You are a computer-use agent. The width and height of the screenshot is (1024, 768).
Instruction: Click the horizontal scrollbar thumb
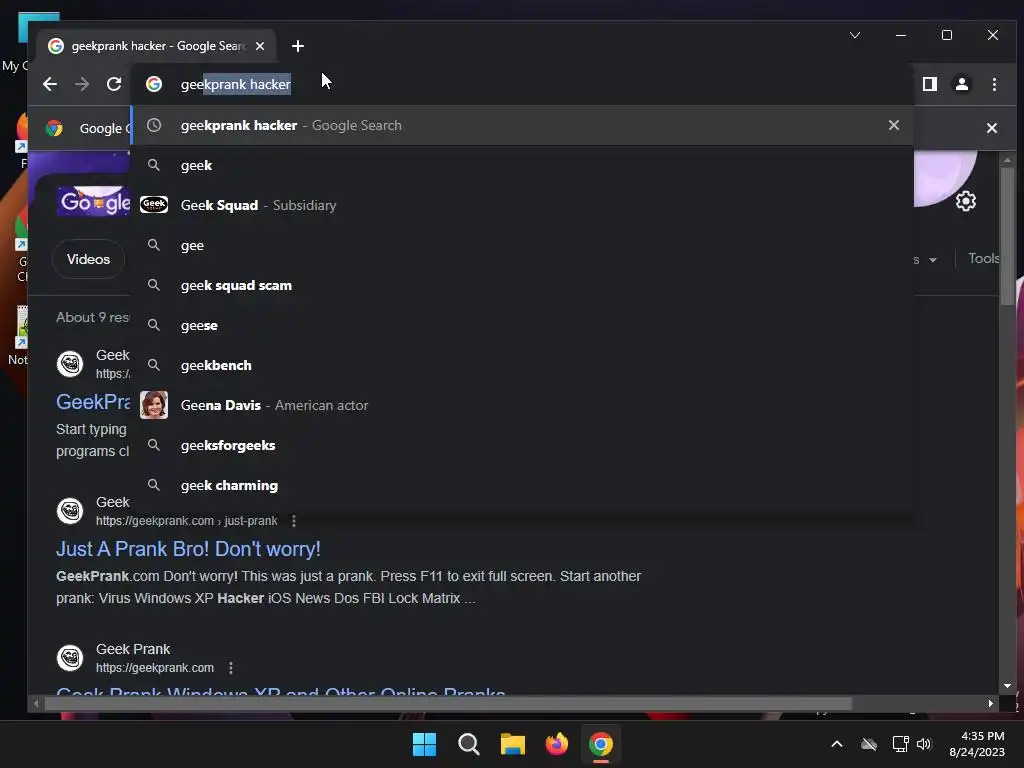pos(448,703)
